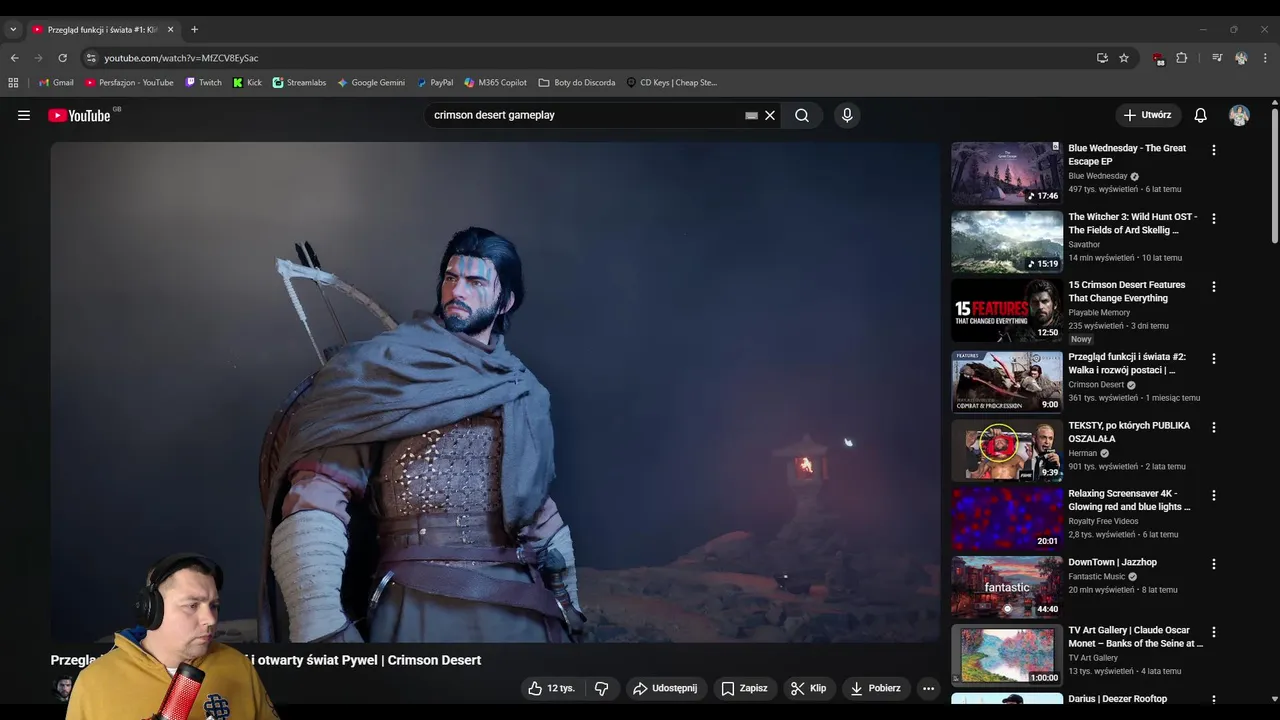Open a new tab with plus button
This screenshot has width=1280, height=720.
(x=194, y=30)
